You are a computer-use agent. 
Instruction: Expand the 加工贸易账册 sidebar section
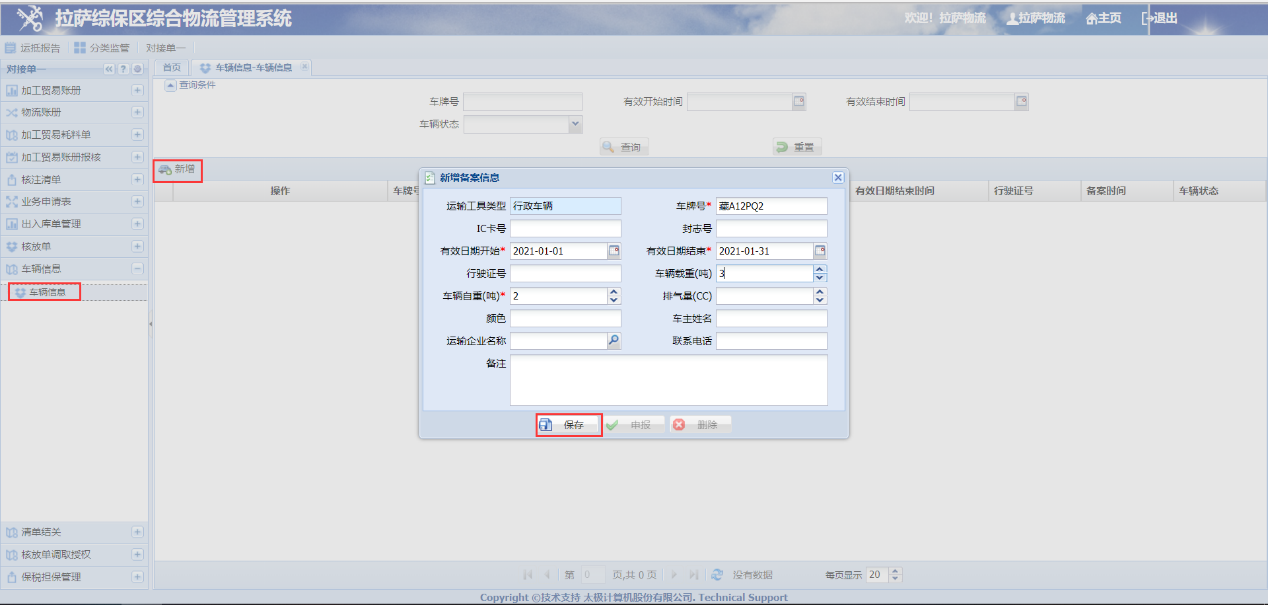[x=138, y=90]
